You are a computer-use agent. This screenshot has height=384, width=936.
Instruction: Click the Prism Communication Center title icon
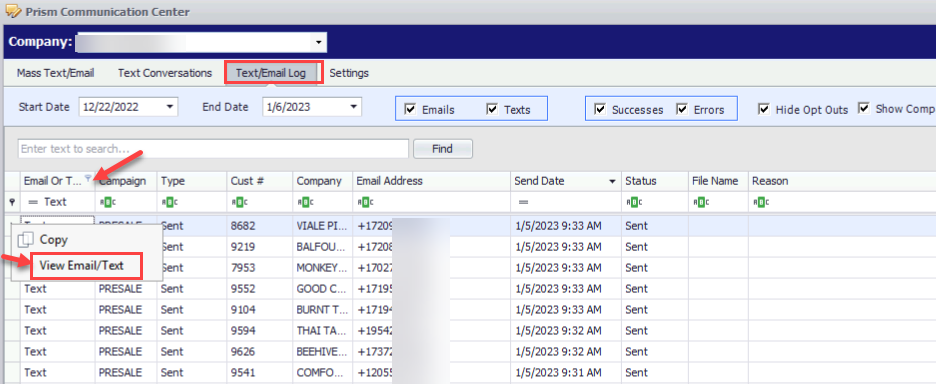coord(12,11)
